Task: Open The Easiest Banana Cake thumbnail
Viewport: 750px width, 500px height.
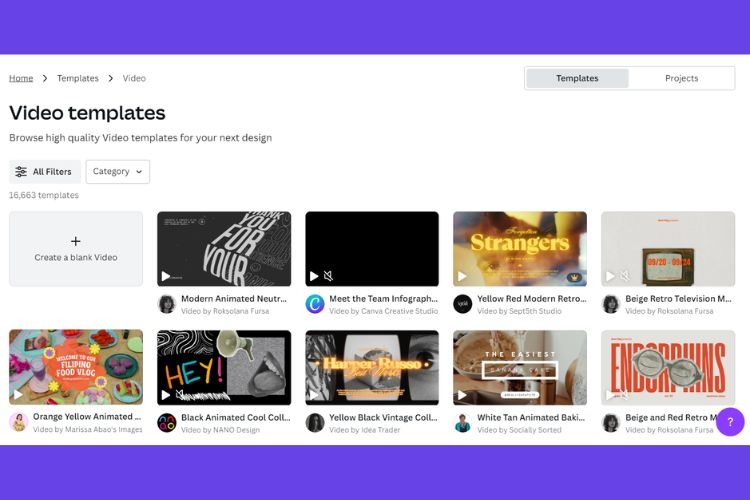Action: [x=520, y=367]
